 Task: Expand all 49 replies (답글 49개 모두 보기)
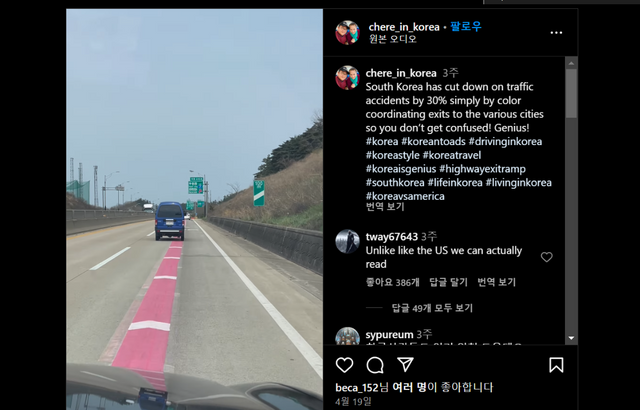[432, 308]
